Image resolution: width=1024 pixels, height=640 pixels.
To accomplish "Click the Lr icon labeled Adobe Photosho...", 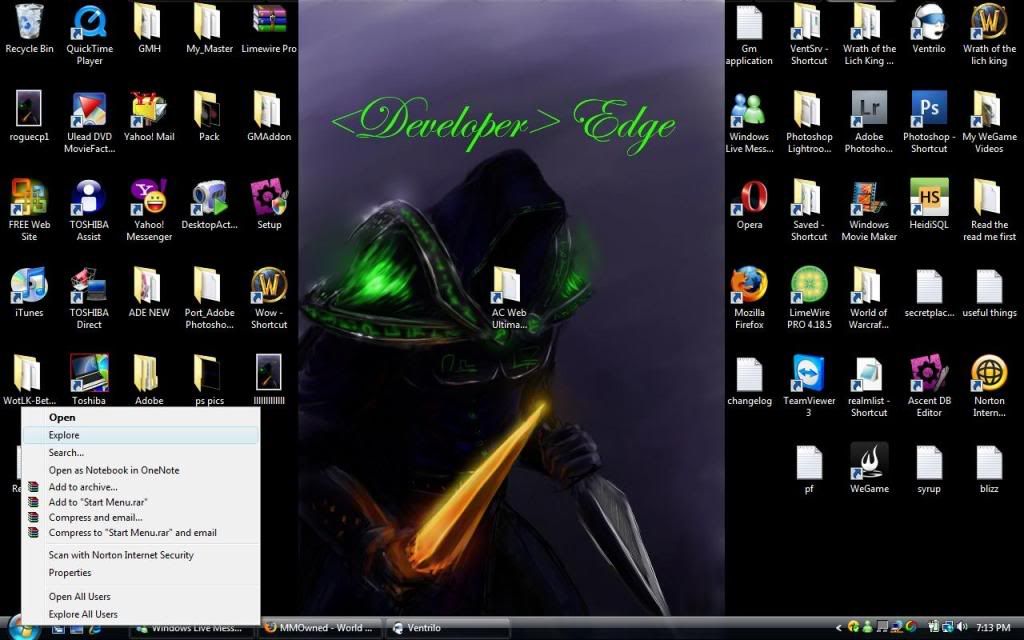I will click(869, 110).
